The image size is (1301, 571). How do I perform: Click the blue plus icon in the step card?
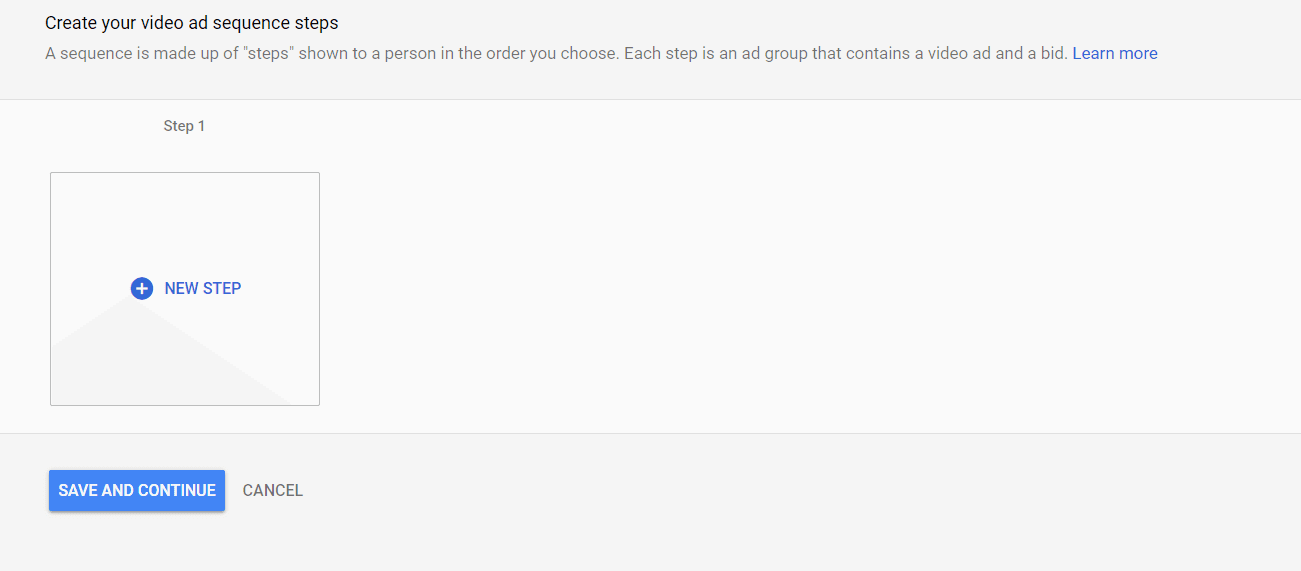[x=142, y=288]
